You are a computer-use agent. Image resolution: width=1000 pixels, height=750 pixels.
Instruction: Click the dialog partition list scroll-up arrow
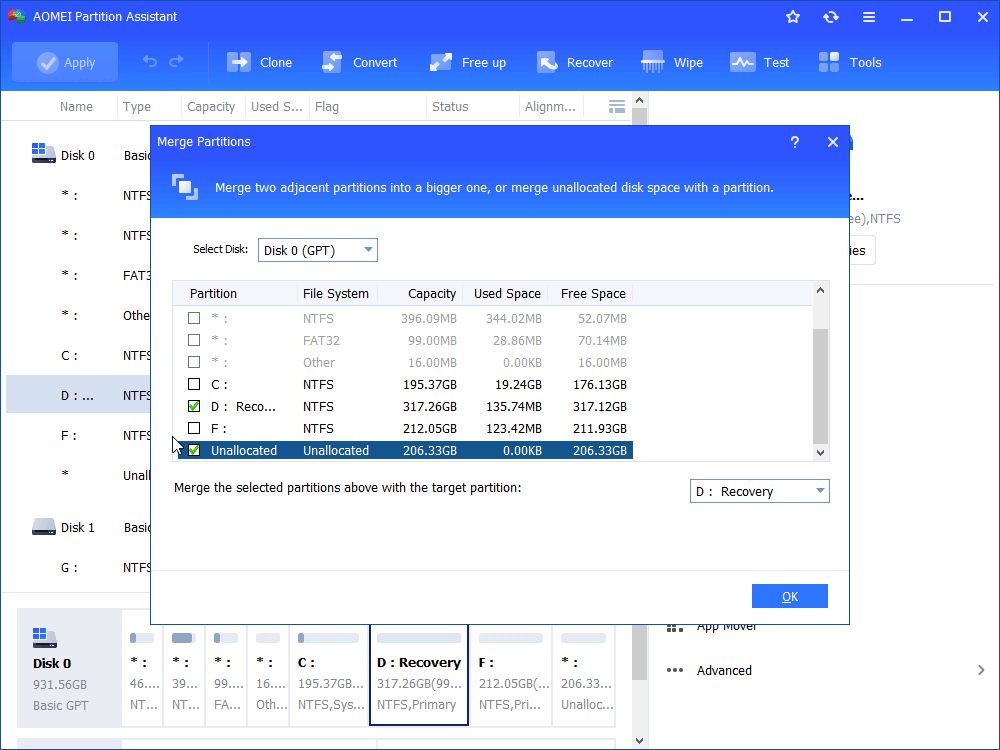(x=821, y=290)
